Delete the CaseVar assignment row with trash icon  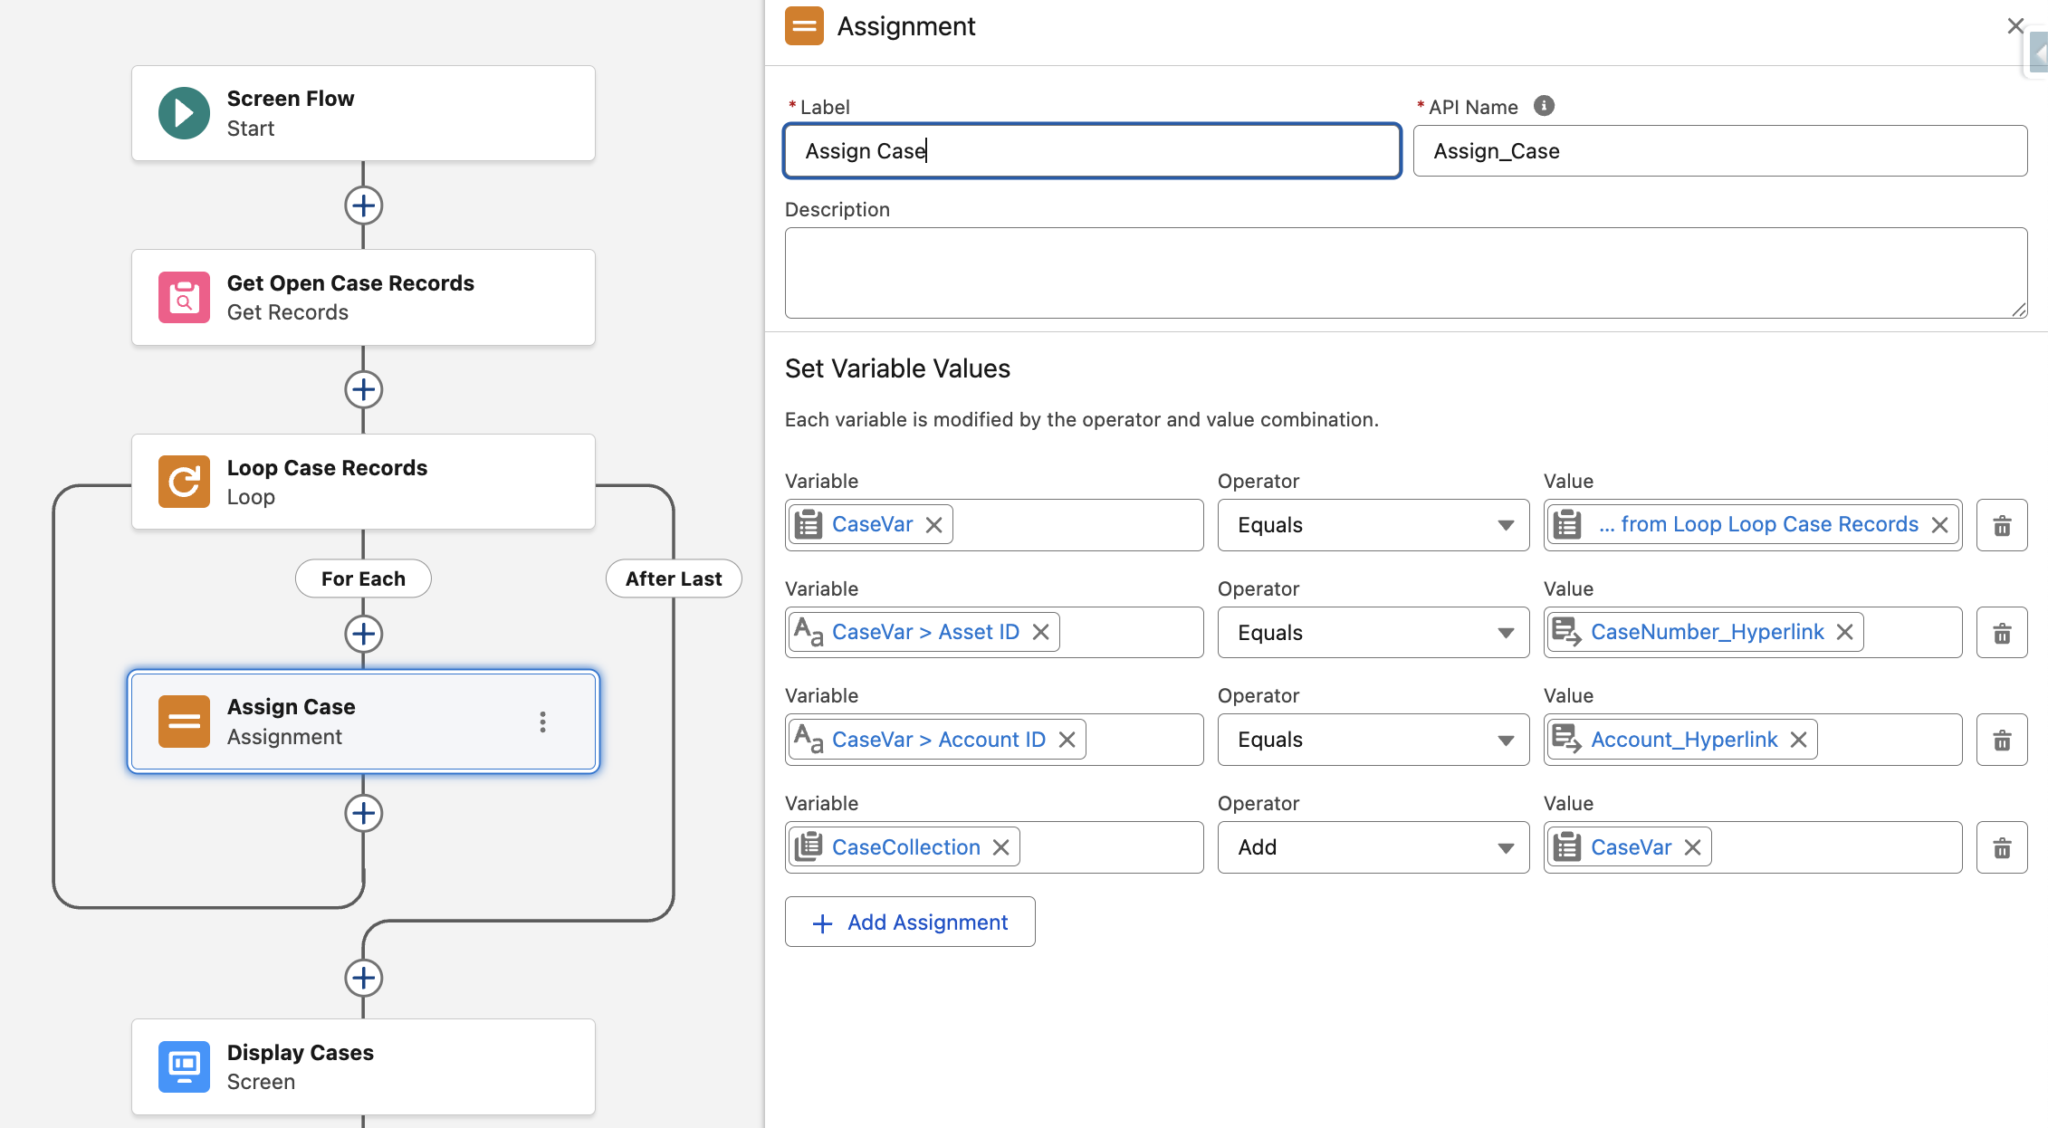(2001, 524)
